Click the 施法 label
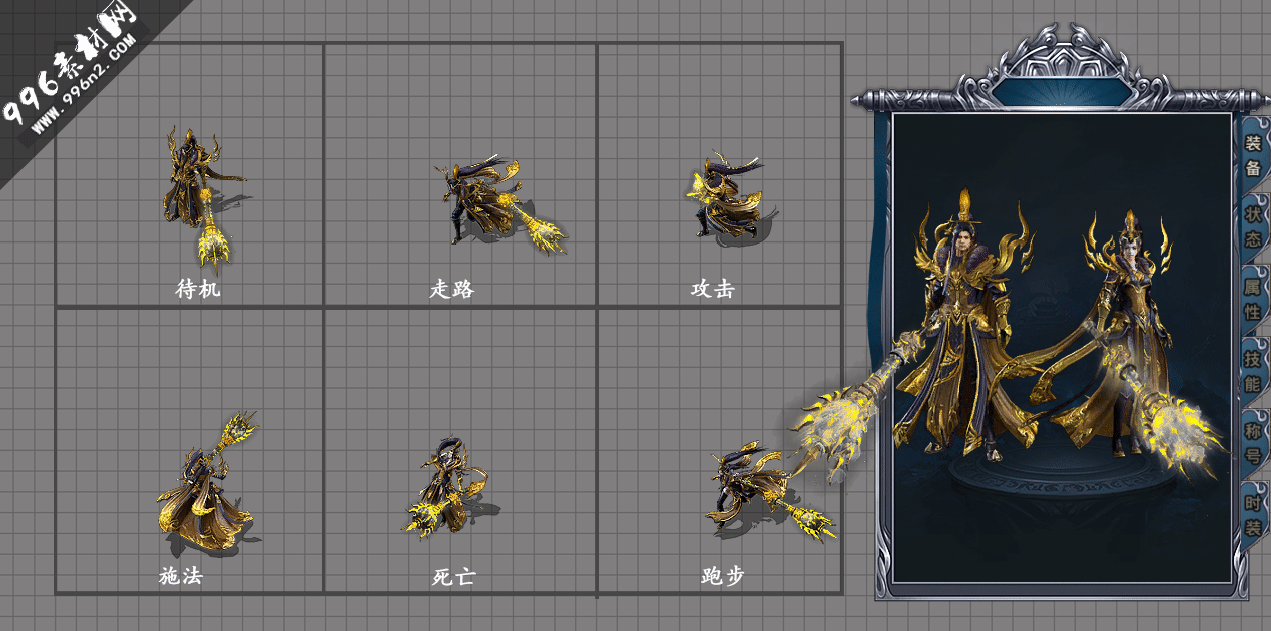Viewport: 1271px width, 631px height. click(x=181, y=576)
